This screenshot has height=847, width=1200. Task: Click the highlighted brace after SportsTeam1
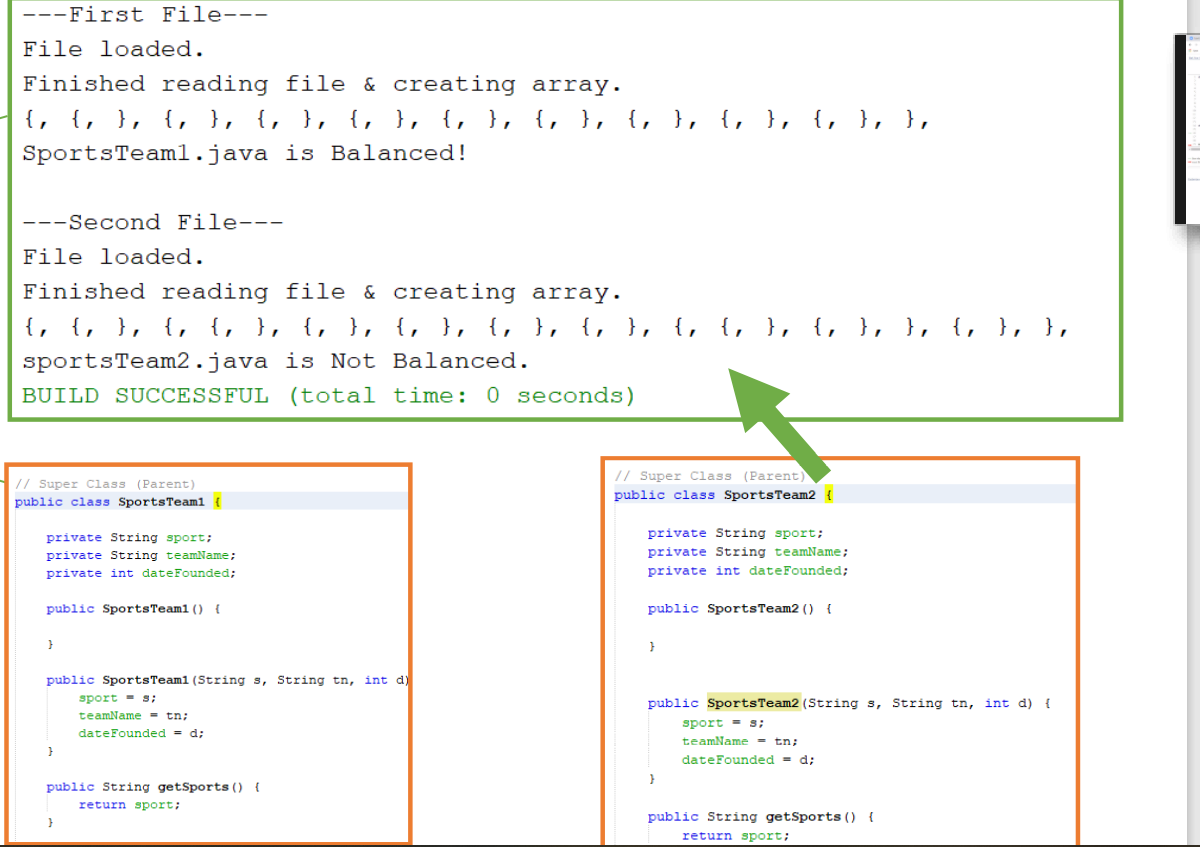click(x=216, y=502)
